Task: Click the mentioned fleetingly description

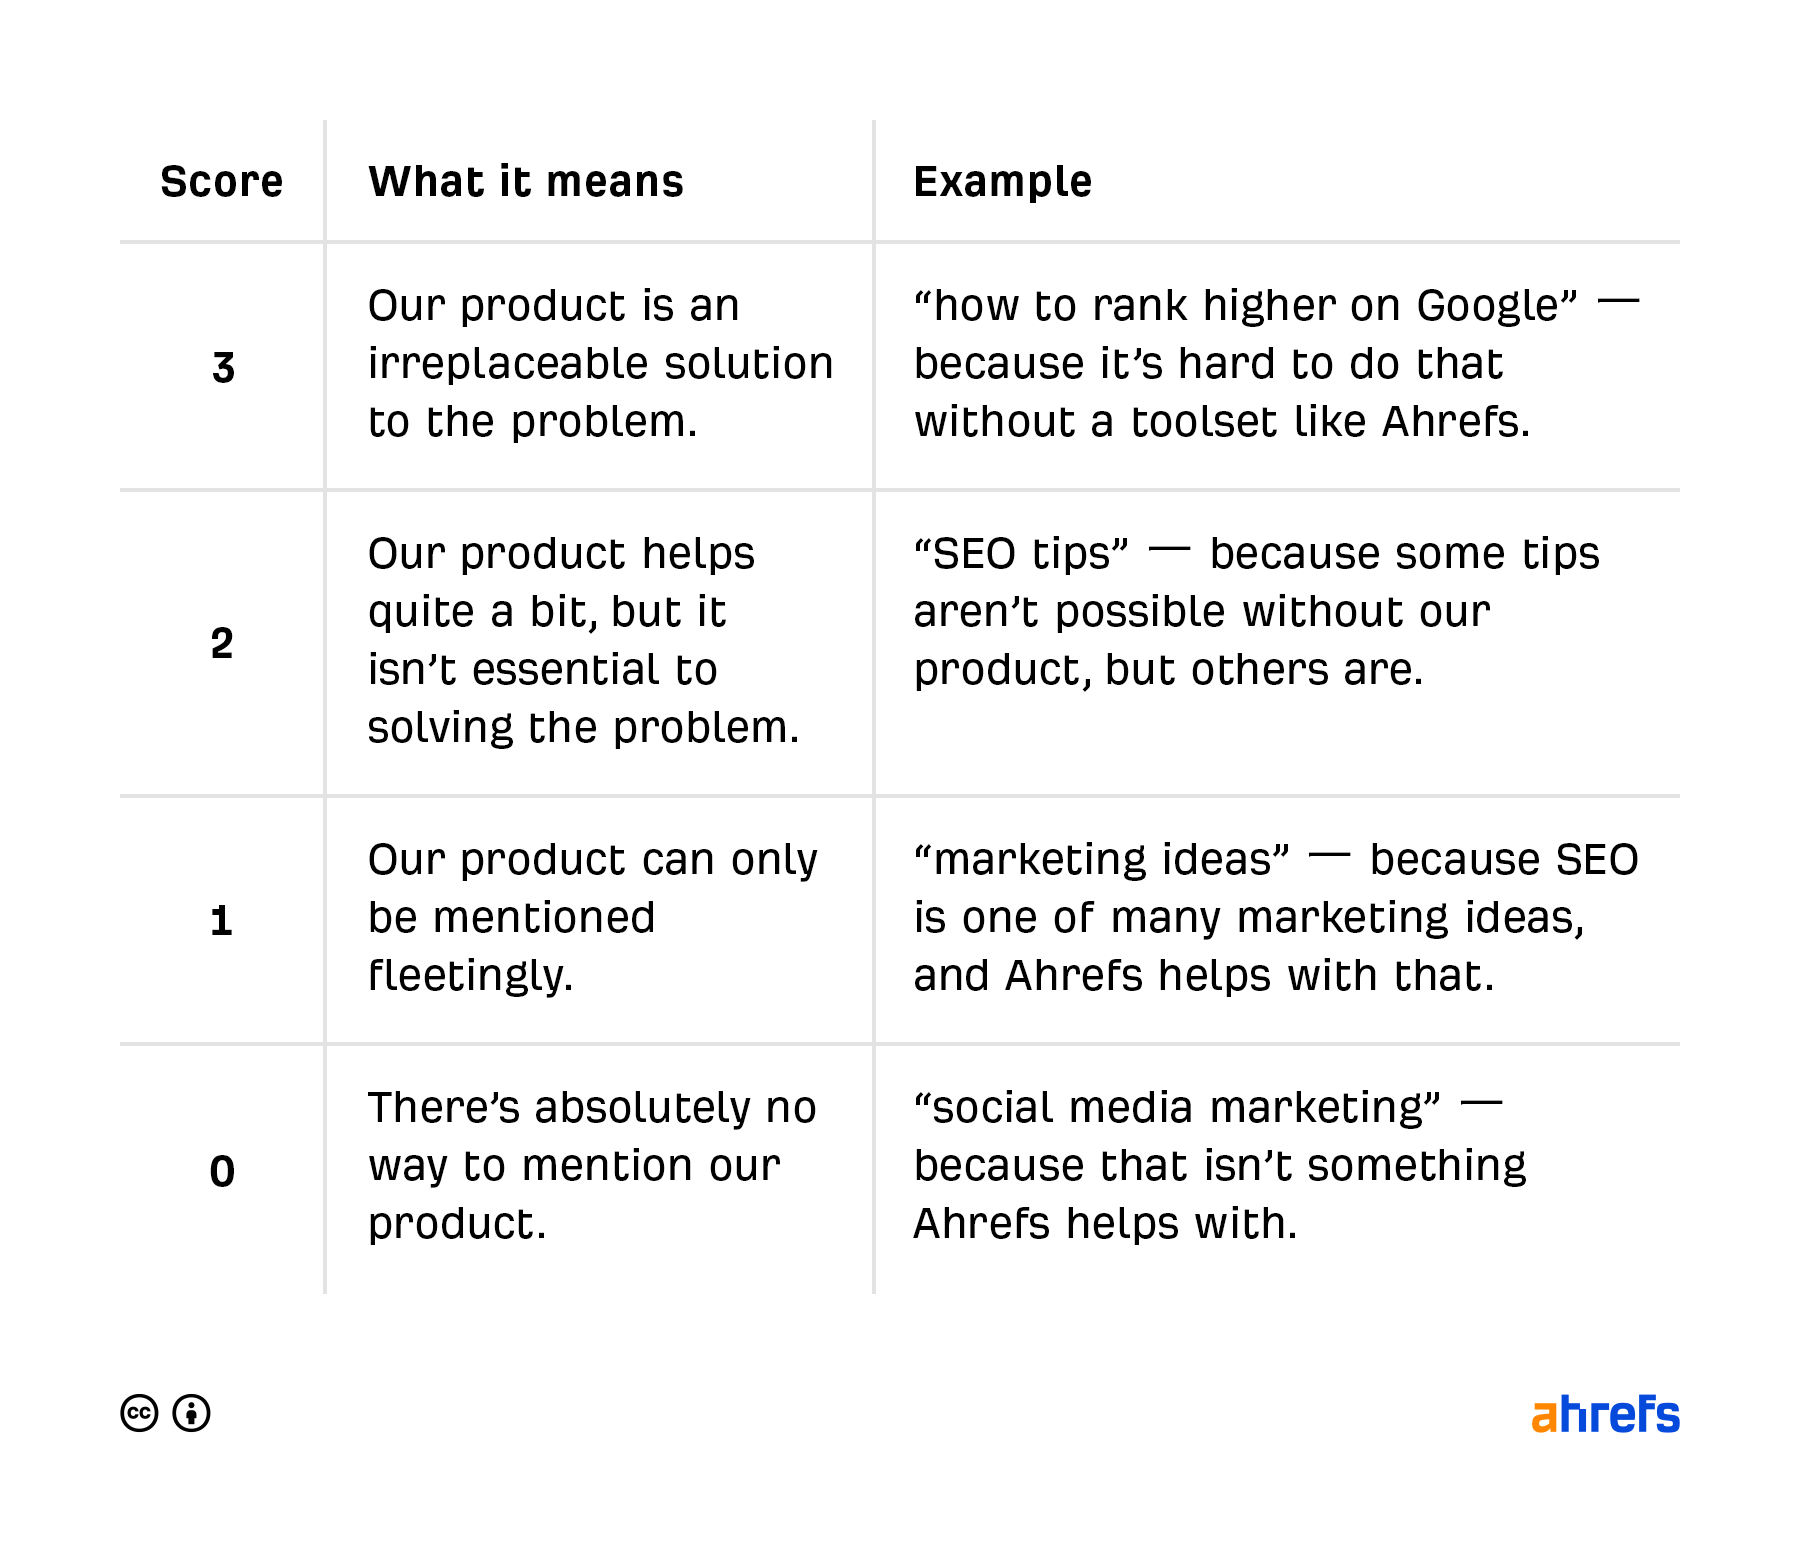Action: point(592,918)
